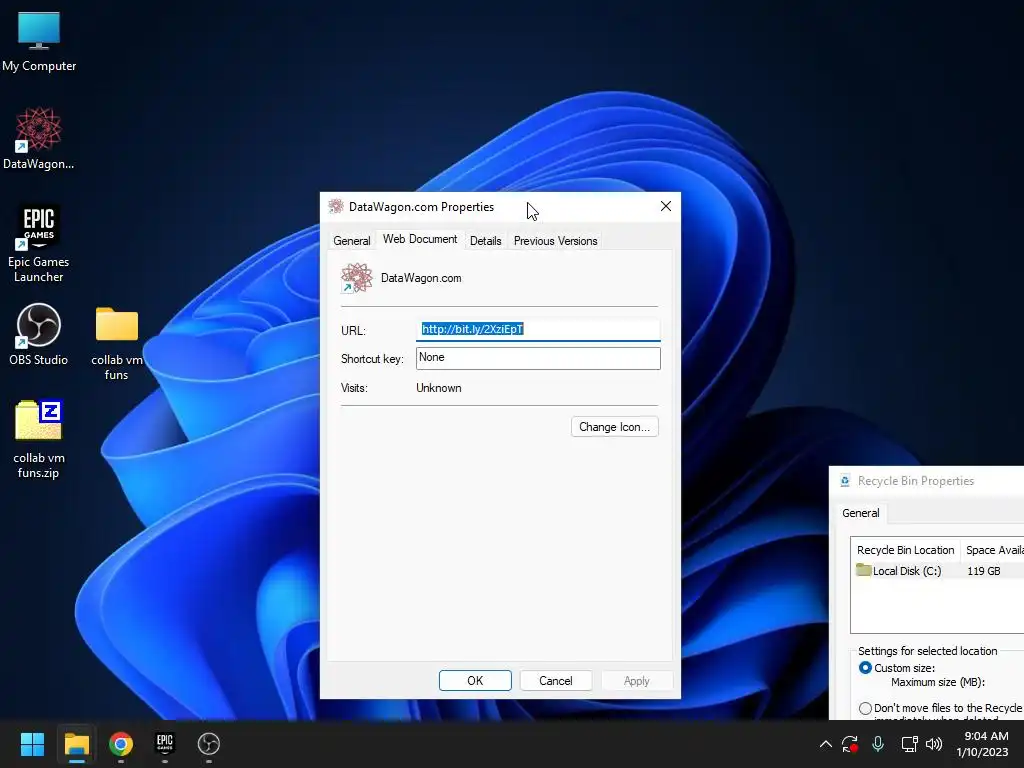Click the DataWagon.com name label in dialog

tap(421, 278)
